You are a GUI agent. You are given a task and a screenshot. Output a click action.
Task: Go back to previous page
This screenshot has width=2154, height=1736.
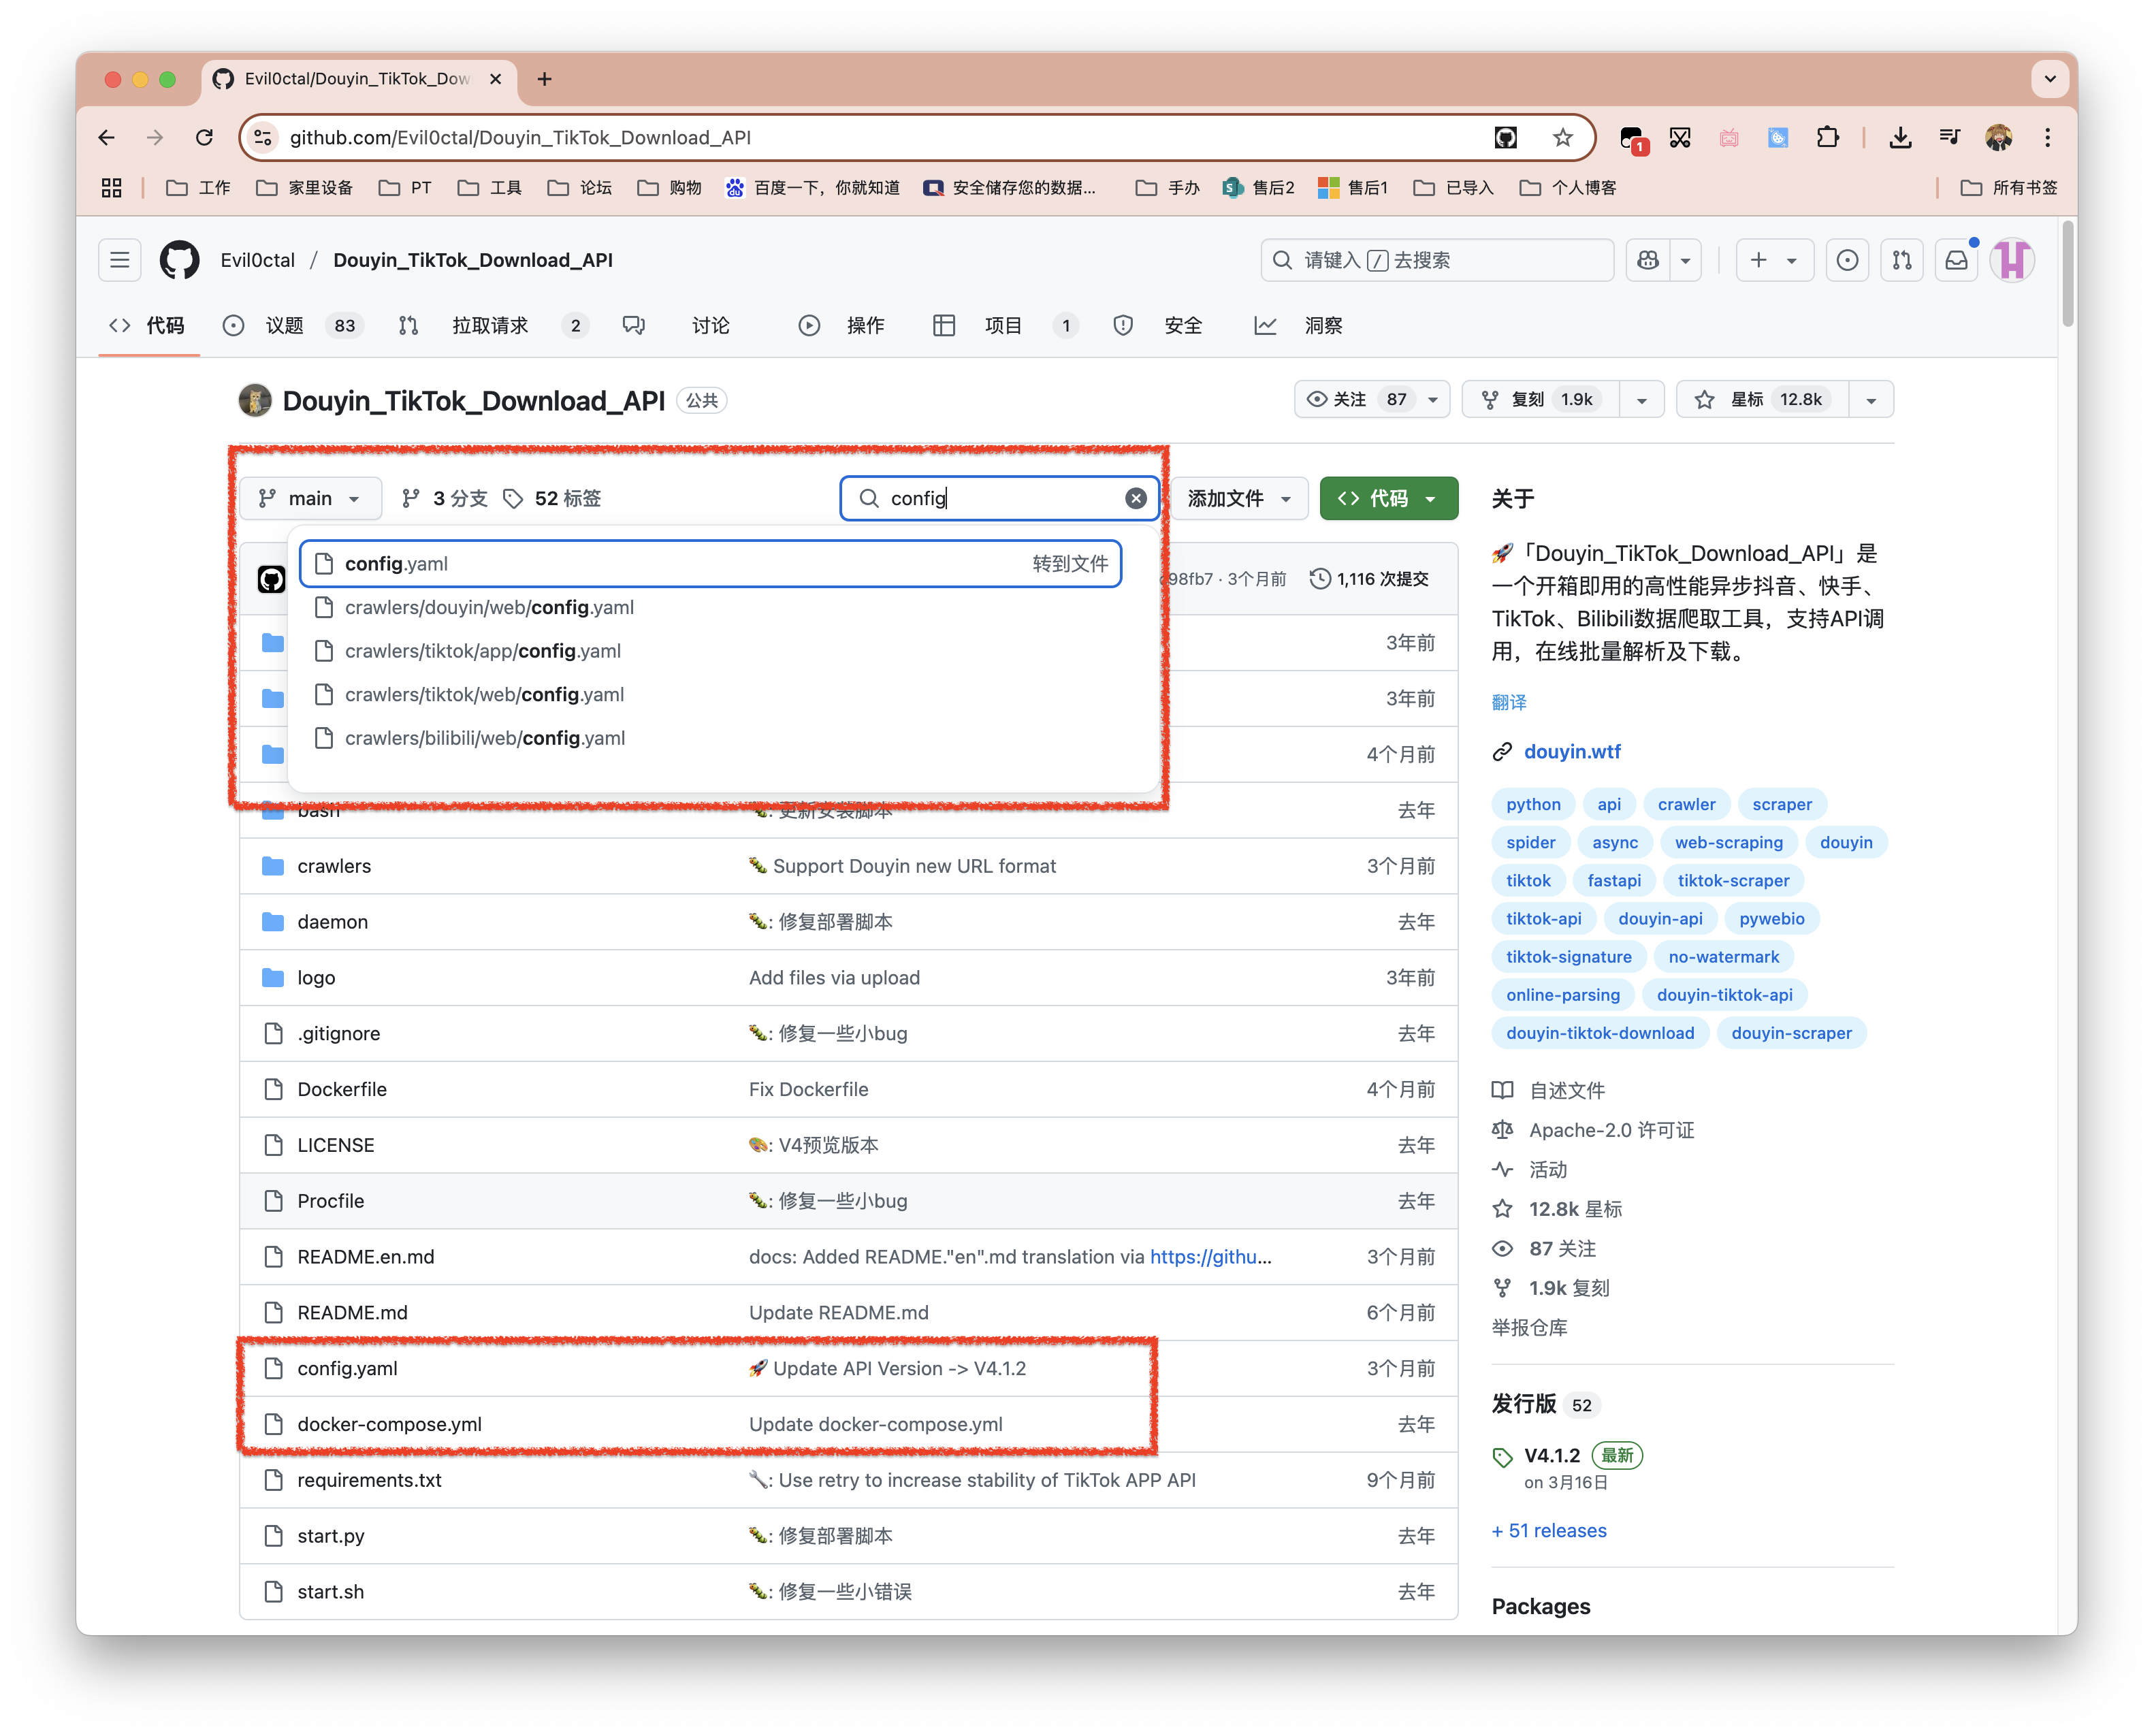107,137
